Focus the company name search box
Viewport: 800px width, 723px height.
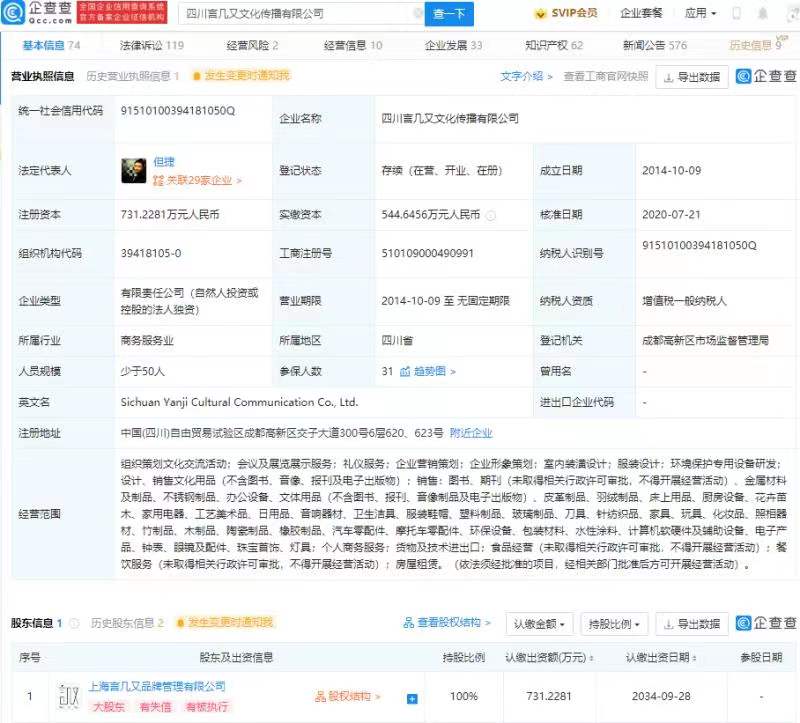click(x=301, y=14)
